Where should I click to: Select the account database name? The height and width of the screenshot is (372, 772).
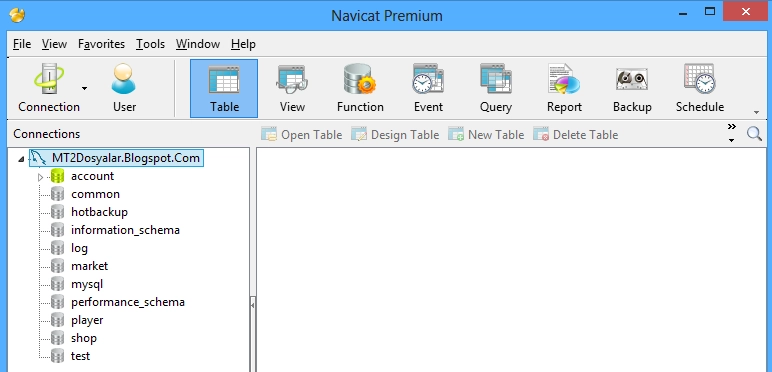coord(92,176)
